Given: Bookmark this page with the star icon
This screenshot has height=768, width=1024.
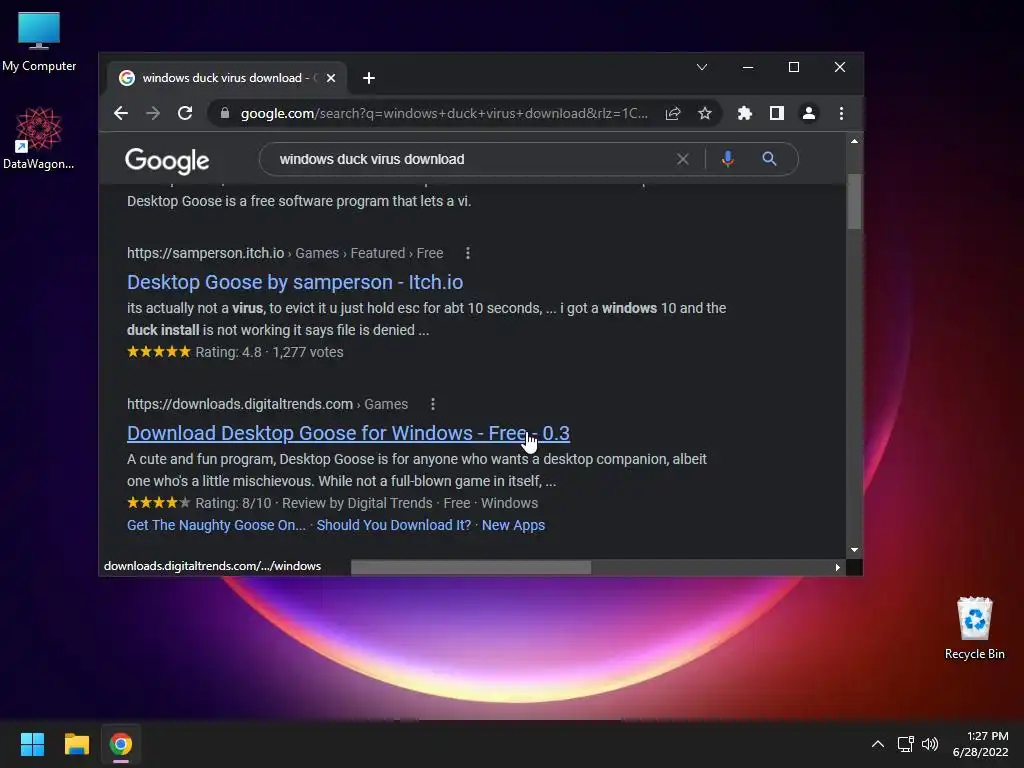Looking at the screenshot, I should [x=705, y=114].
